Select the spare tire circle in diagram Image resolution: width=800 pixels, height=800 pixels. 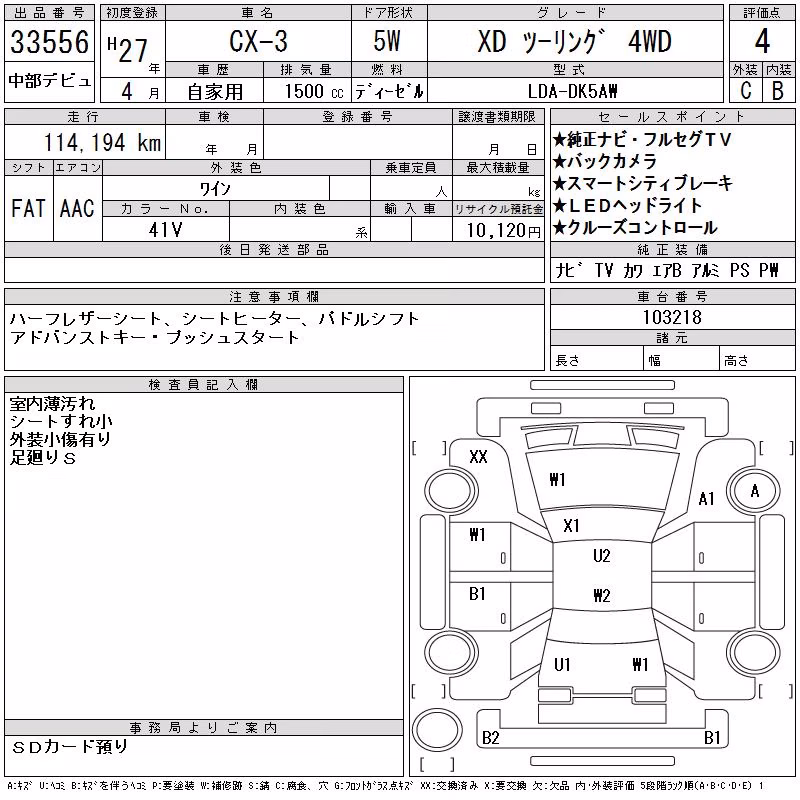[x=437, y=730]
